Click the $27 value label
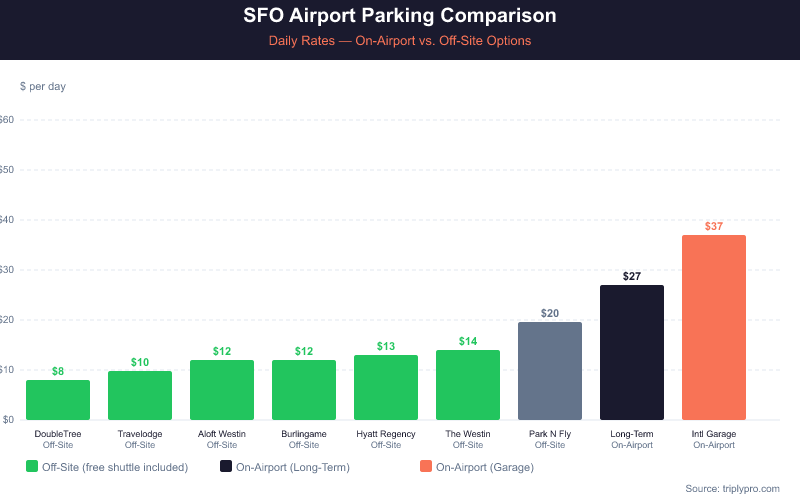The image size is (800, 500). 632,276
